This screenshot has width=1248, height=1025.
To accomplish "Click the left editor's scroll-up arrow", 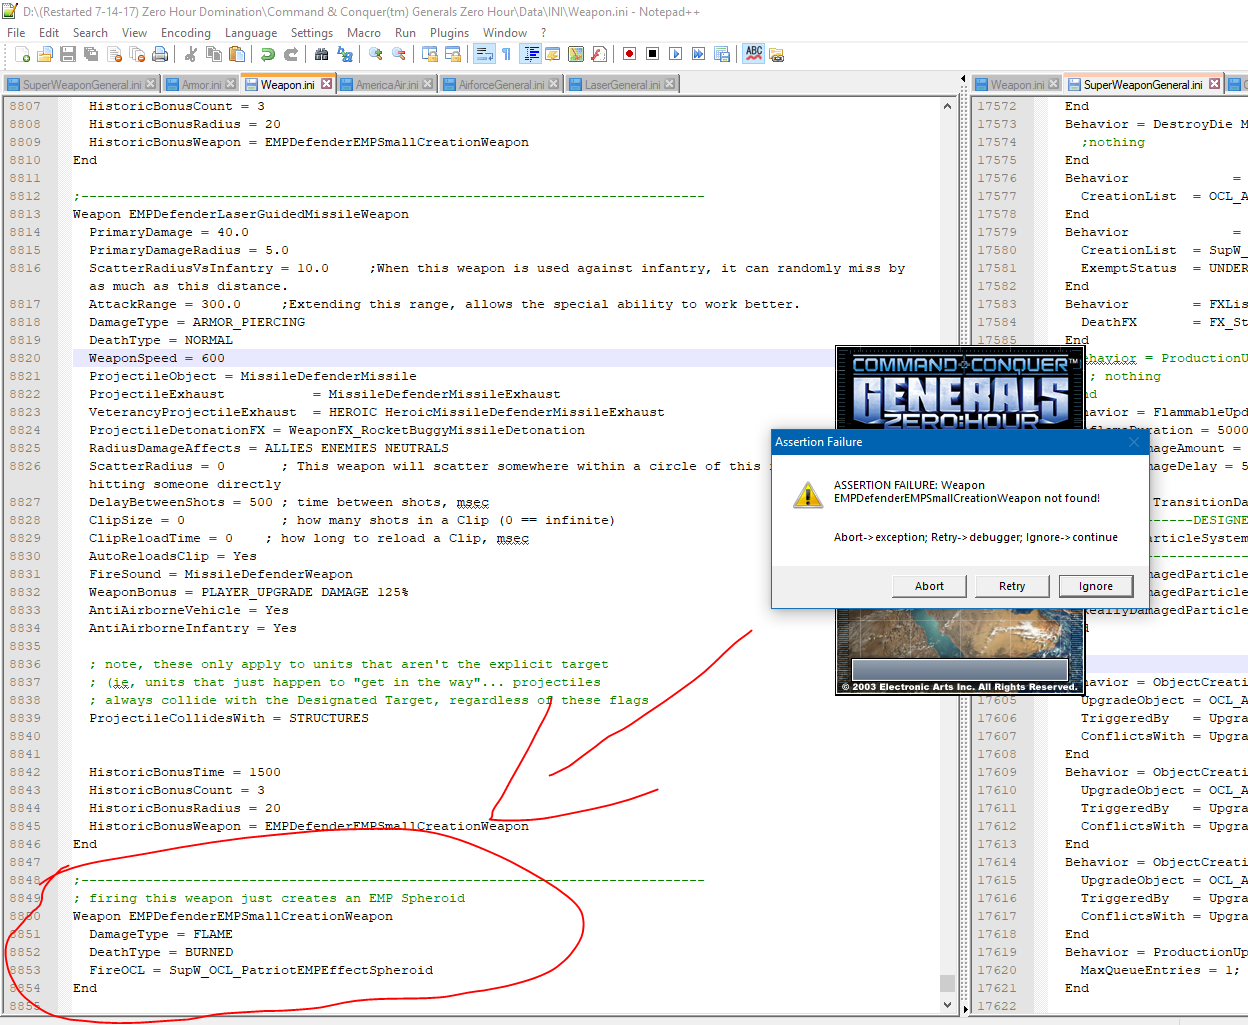I will pyautogui.click(x=947, y=106).
